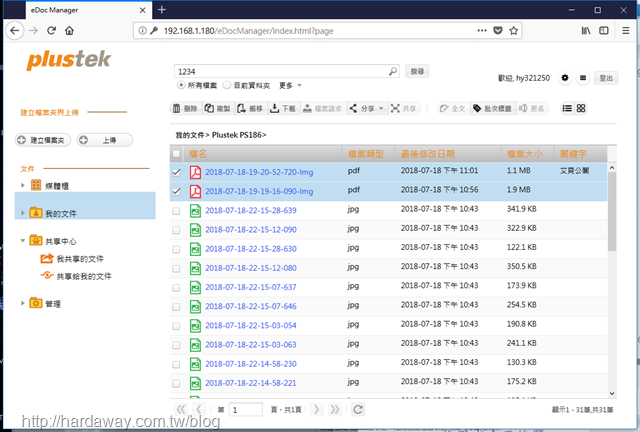The height and width of the screenshot is (432, 640).
Task: Go to the next page arrow
Action: (x=316, y=409)
